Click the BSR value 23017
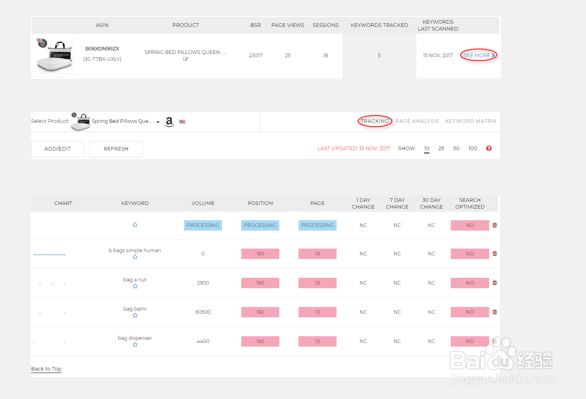 [256, 55]
